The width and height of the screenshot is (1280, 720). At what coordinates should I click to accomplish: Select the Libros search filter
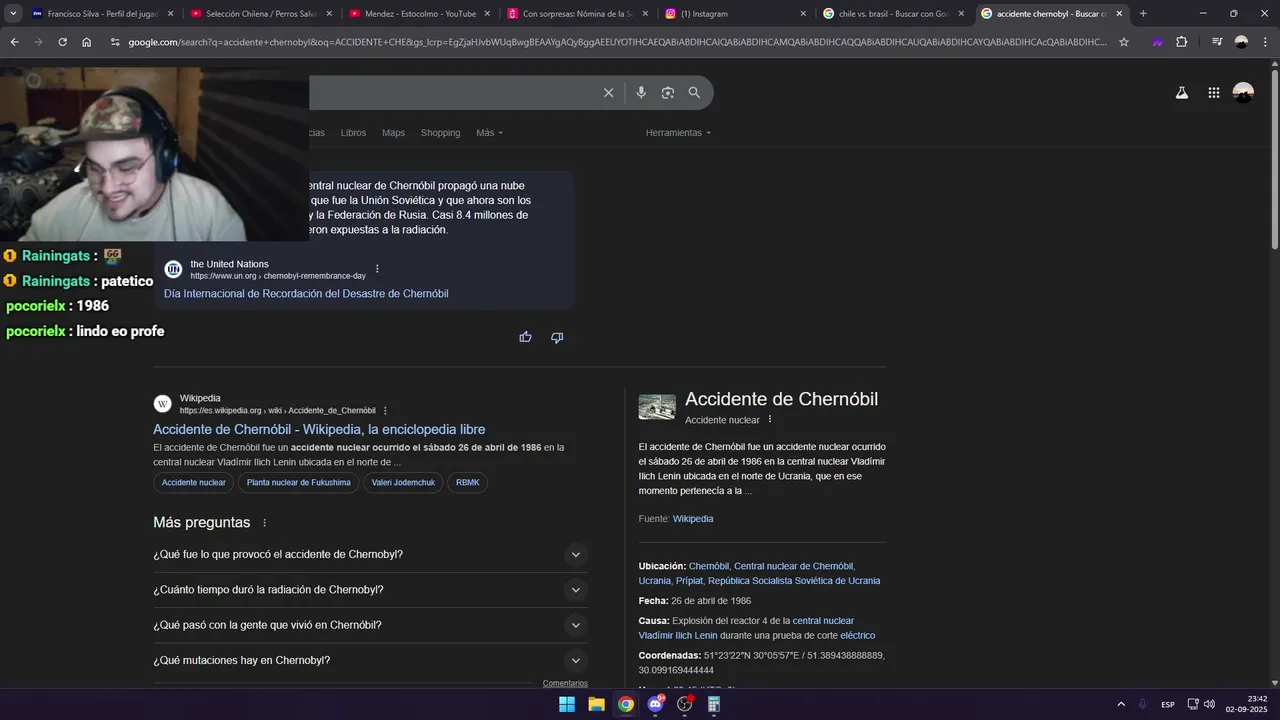tap(353, 133)
